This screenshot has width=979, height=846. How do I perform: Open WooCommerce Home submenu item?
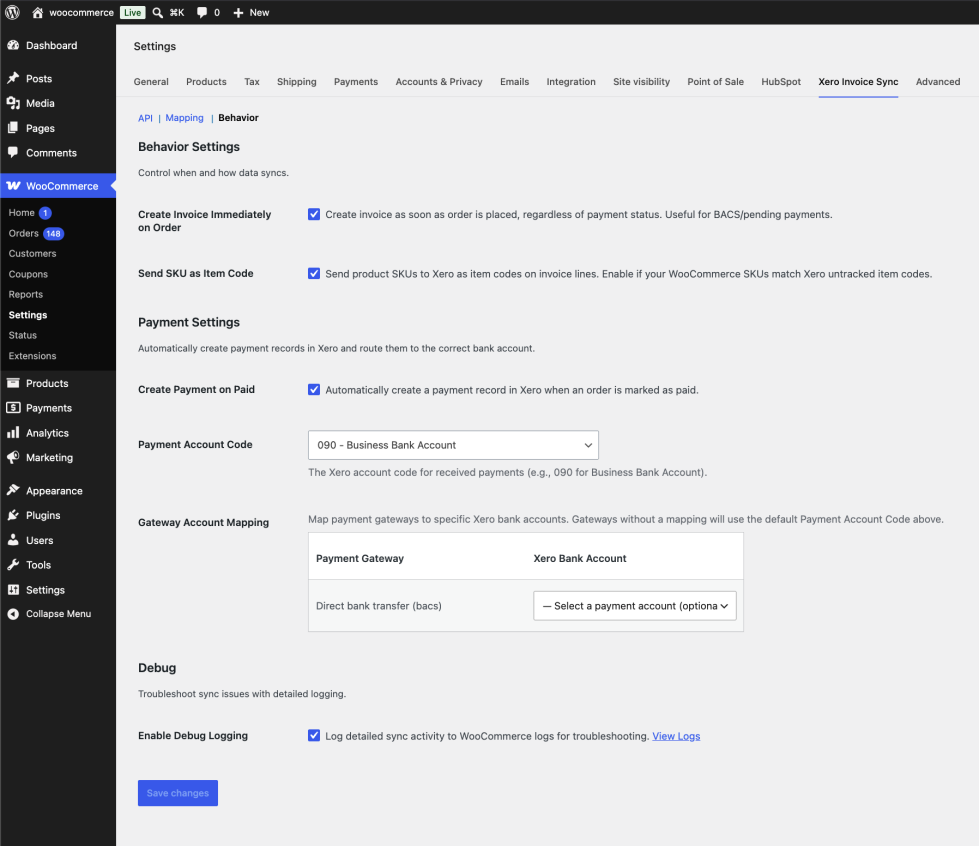coord(21,213)
